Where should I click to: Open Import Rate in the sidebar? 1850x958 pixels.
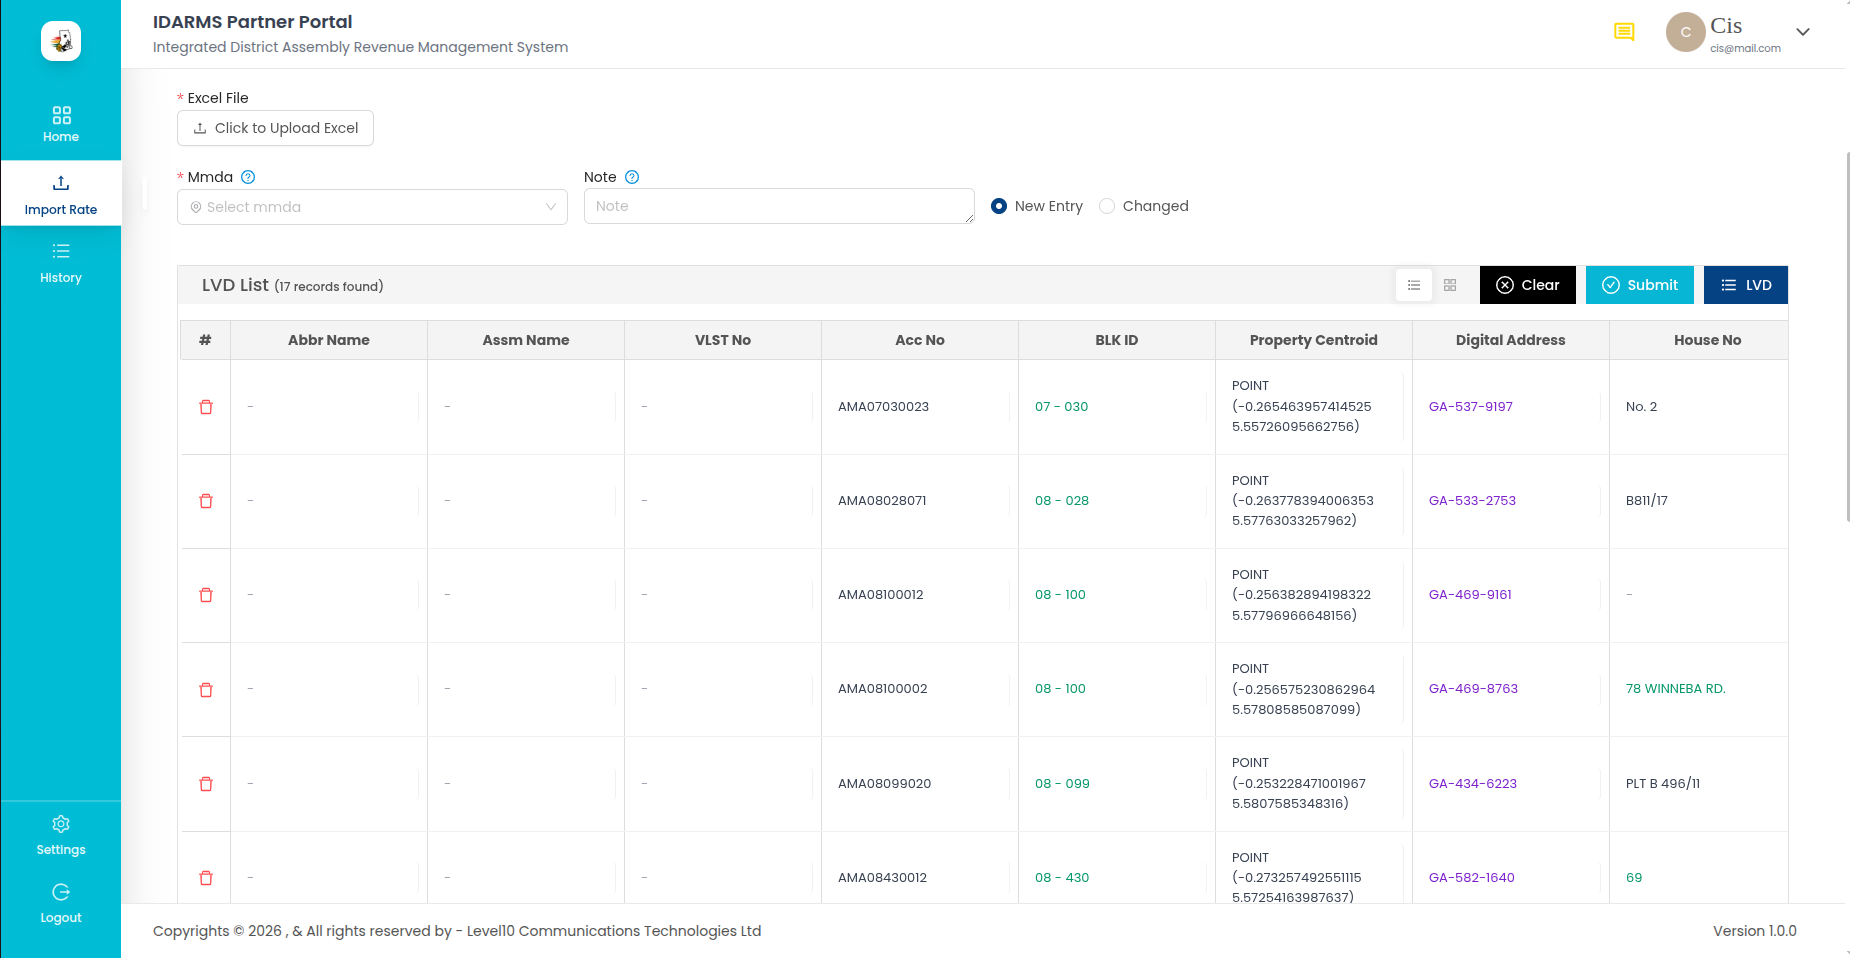pyautogui.click(x=61, y=194)
